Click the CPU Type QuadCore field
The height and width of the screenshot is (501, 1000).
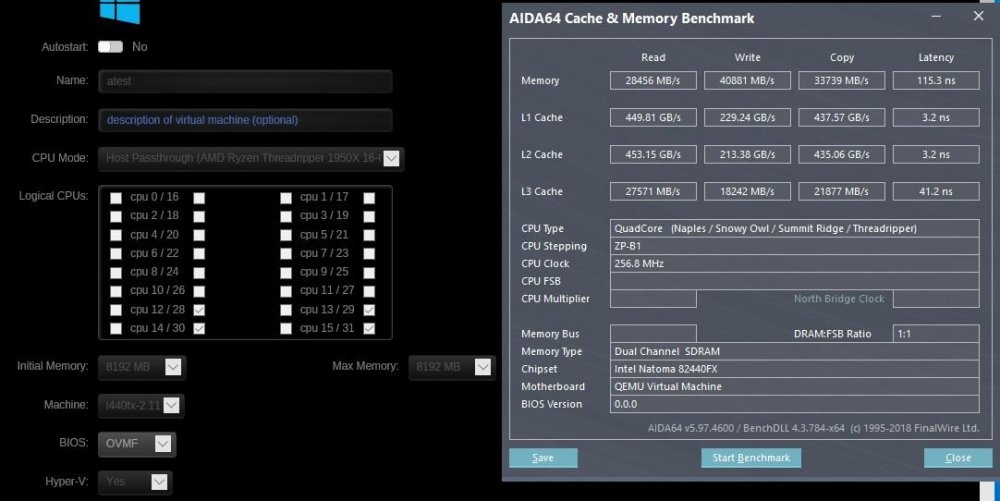795,228
